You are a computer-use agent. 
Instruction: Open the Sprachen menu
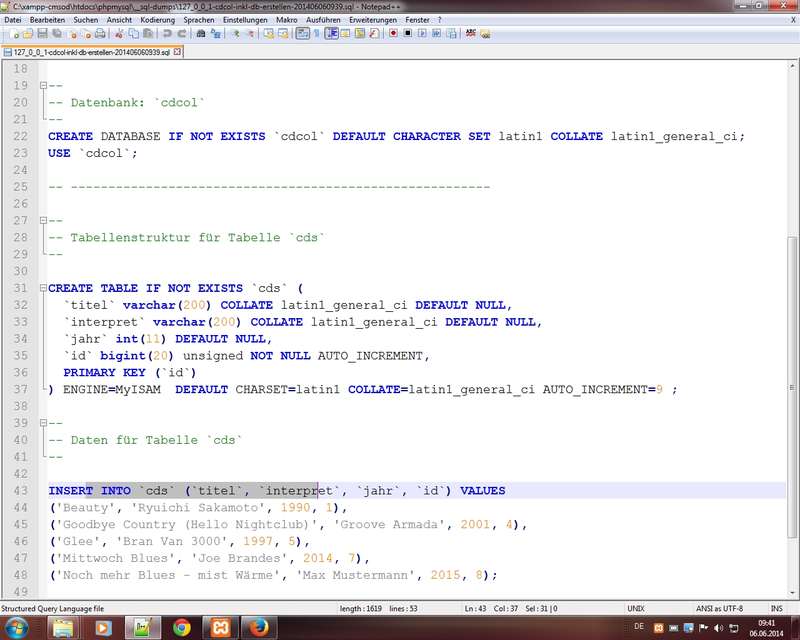198,19
